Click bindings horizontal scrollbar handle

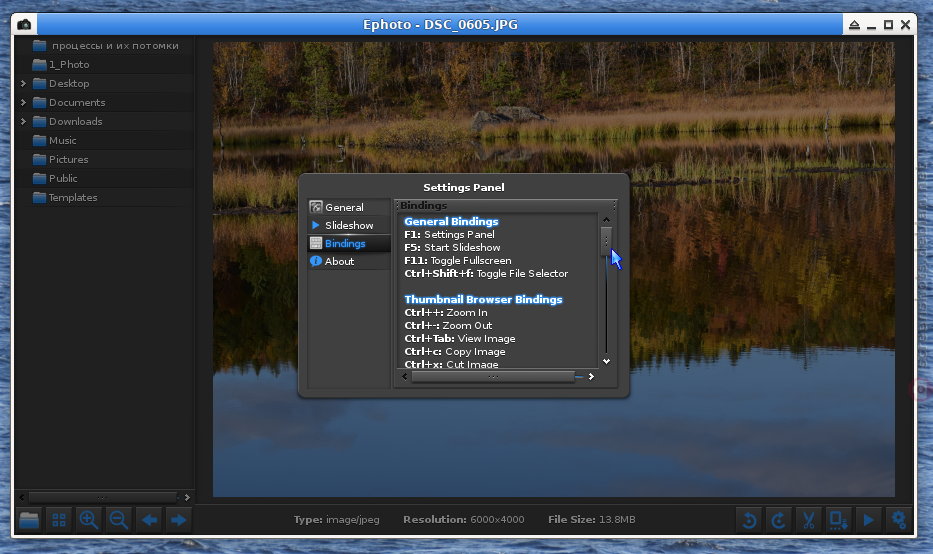[x=493, y=377]
